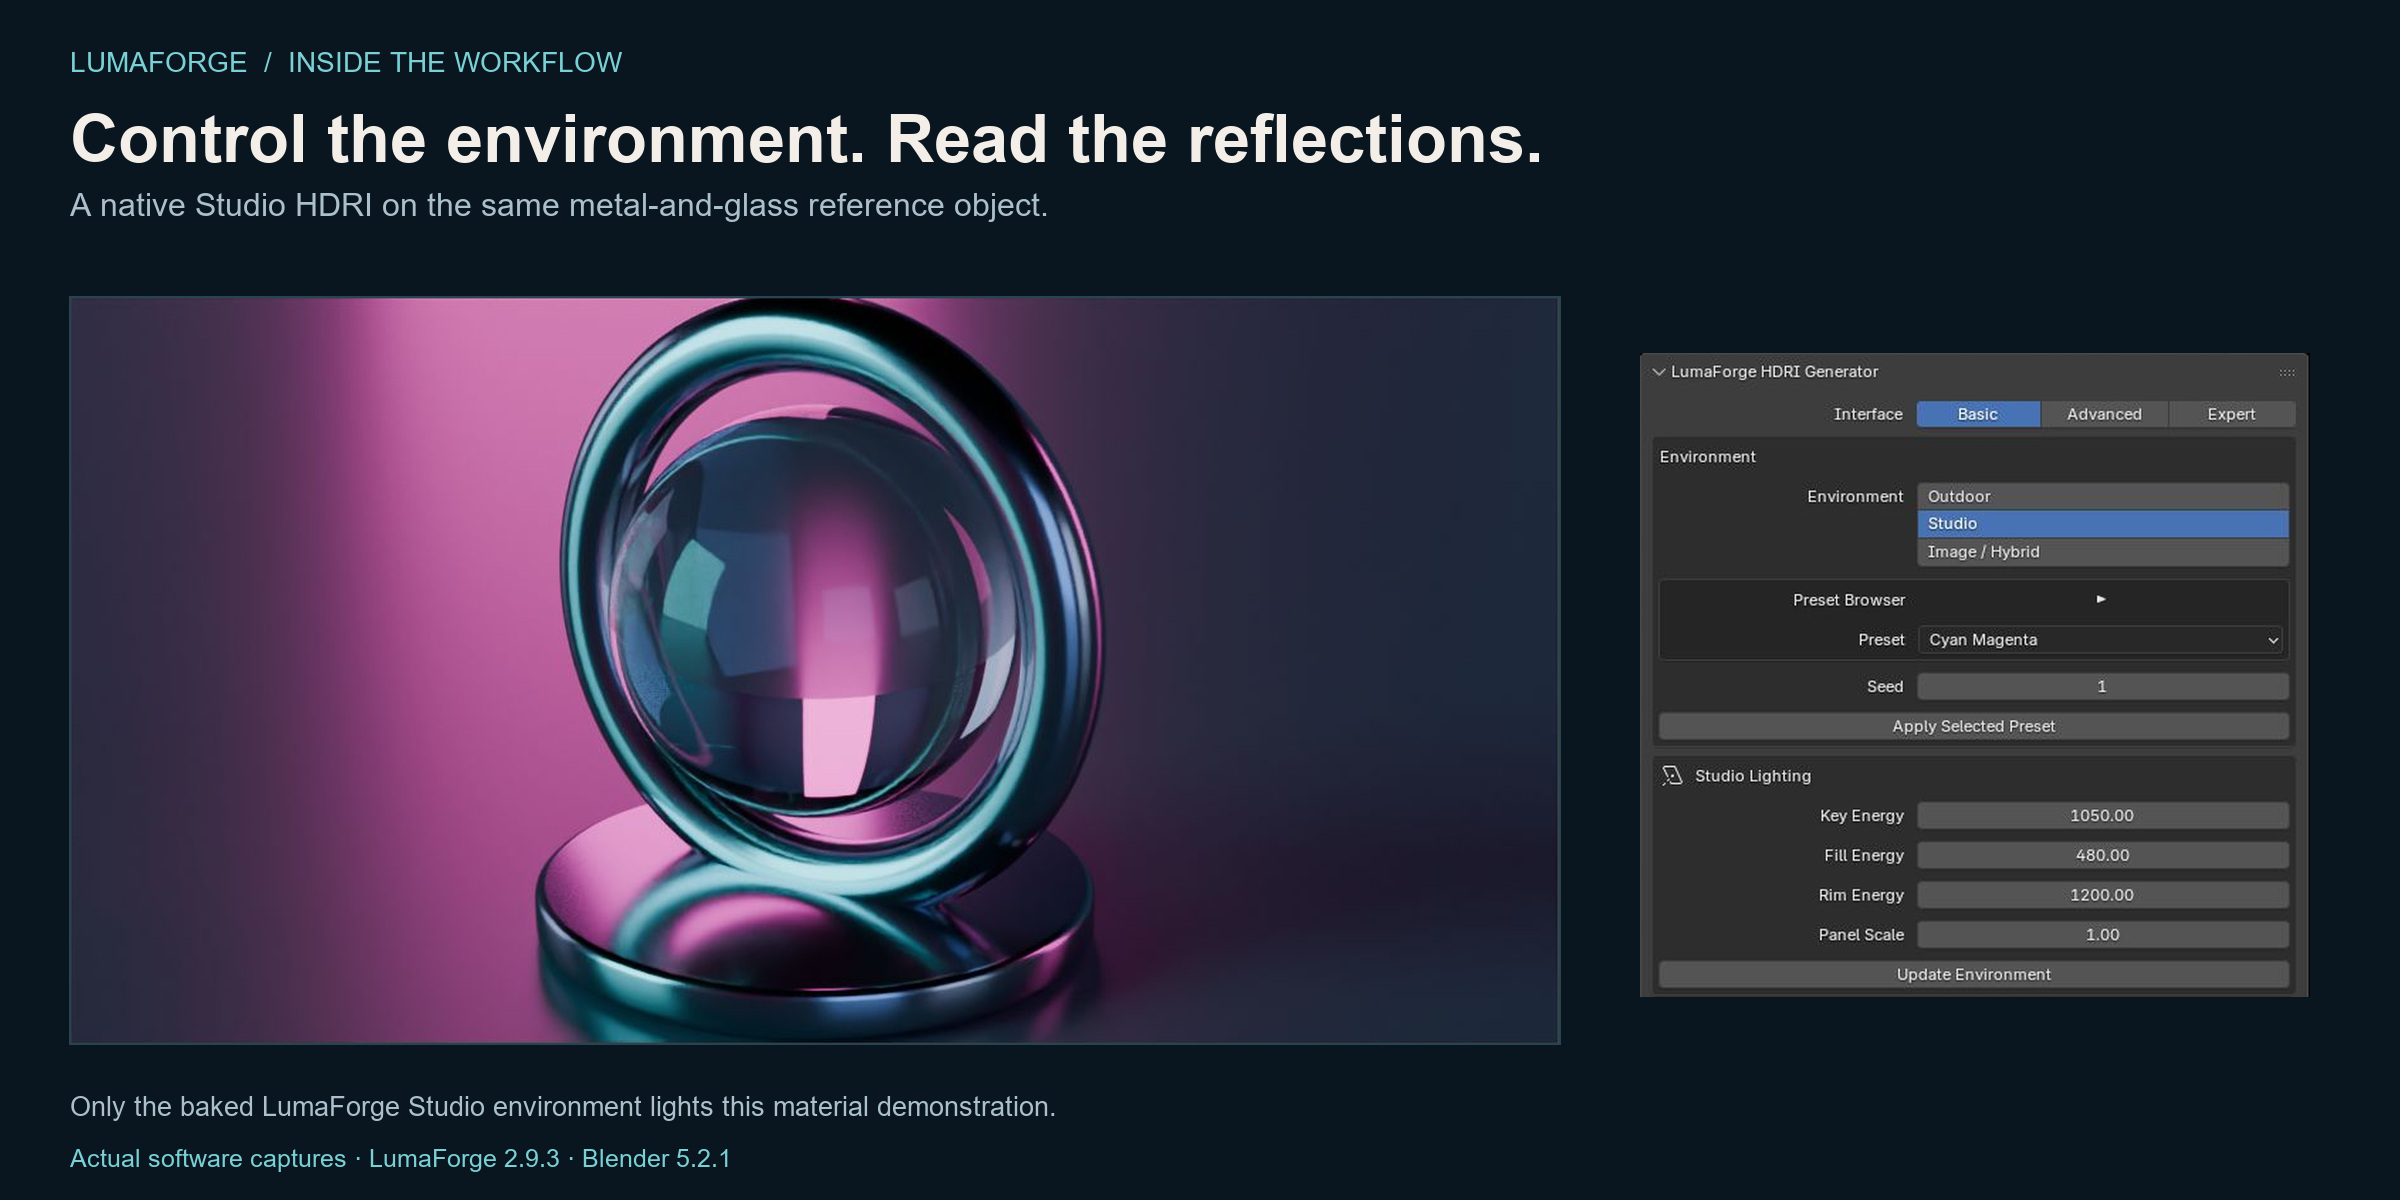Adjust the Fill Energy 480.00 slider
Screen dimensions: 2400x1200
[2103, 856]
